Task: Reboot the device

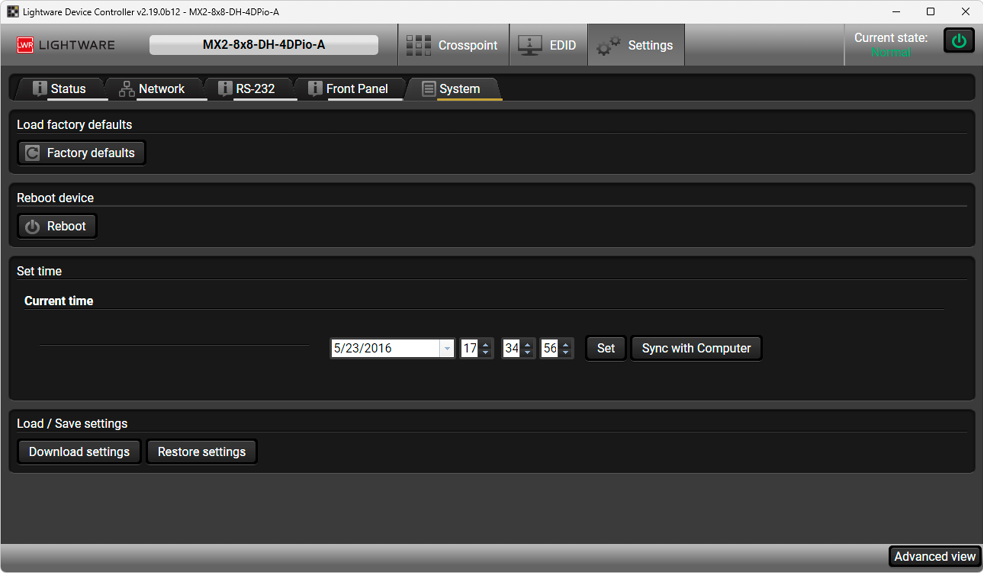Action: point(57,226)
